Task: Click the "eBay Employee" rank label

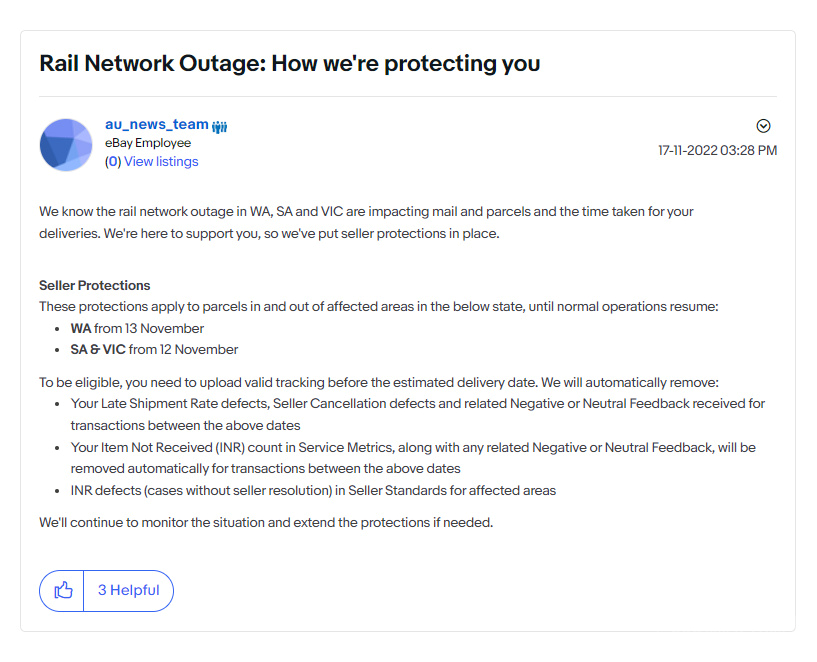Action: click(148, 143)
